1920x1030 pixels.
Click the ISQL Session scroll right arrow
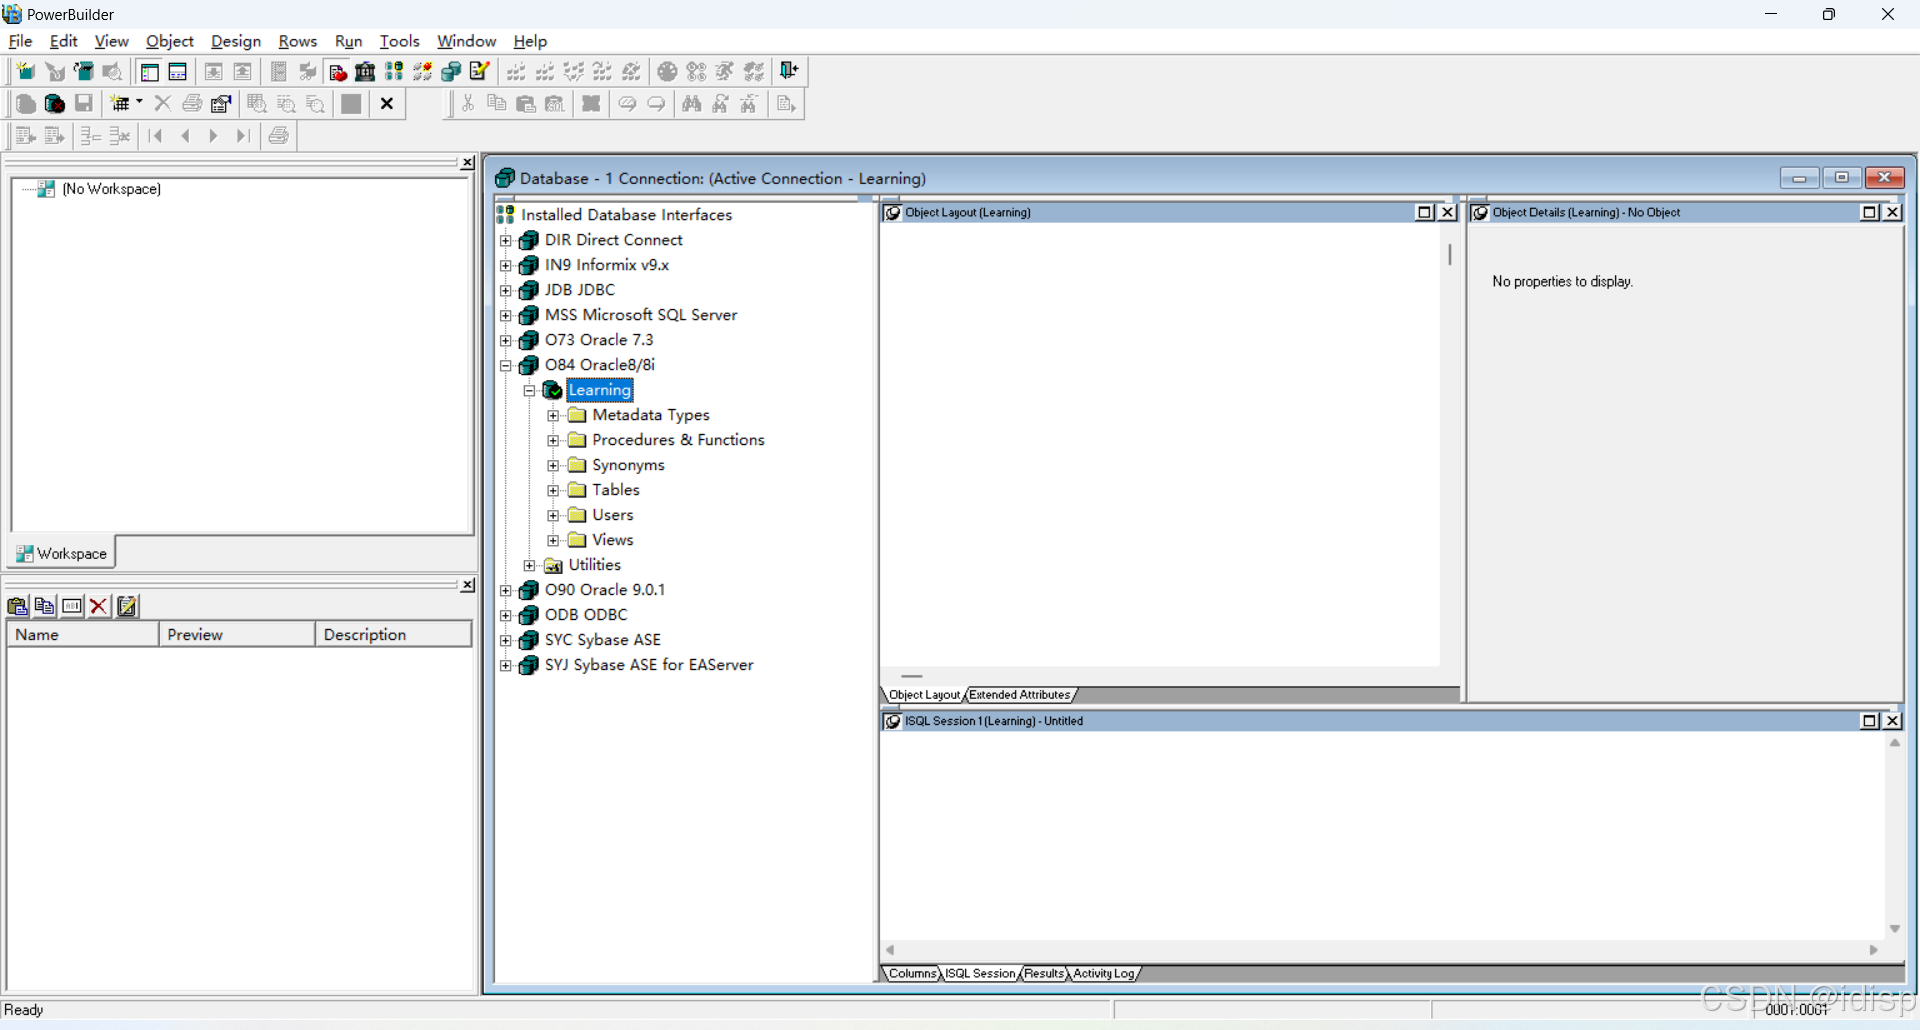point(1873,950)
